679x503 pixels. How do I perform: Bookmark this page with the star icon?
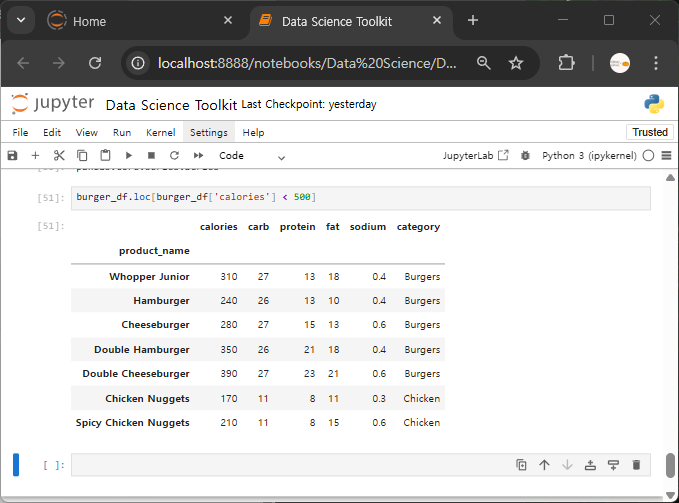[x=516, y=63]
